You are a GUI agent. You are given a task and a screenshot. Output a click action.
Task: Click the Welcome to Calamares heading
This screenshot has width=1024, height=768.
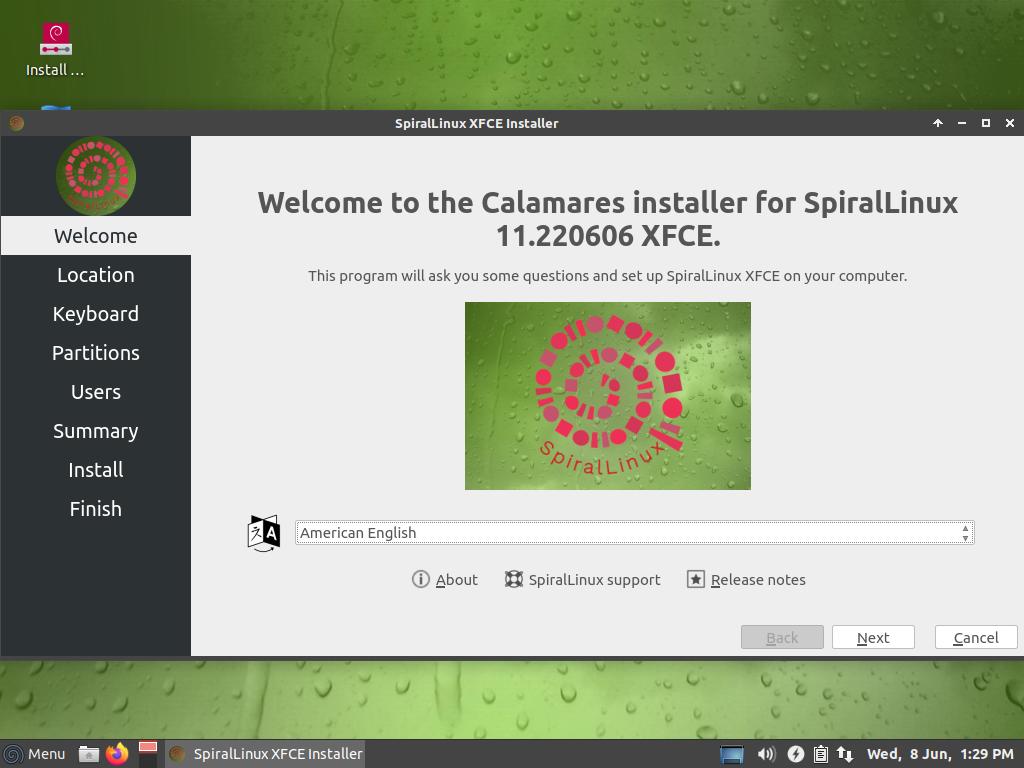coord(607,219)
